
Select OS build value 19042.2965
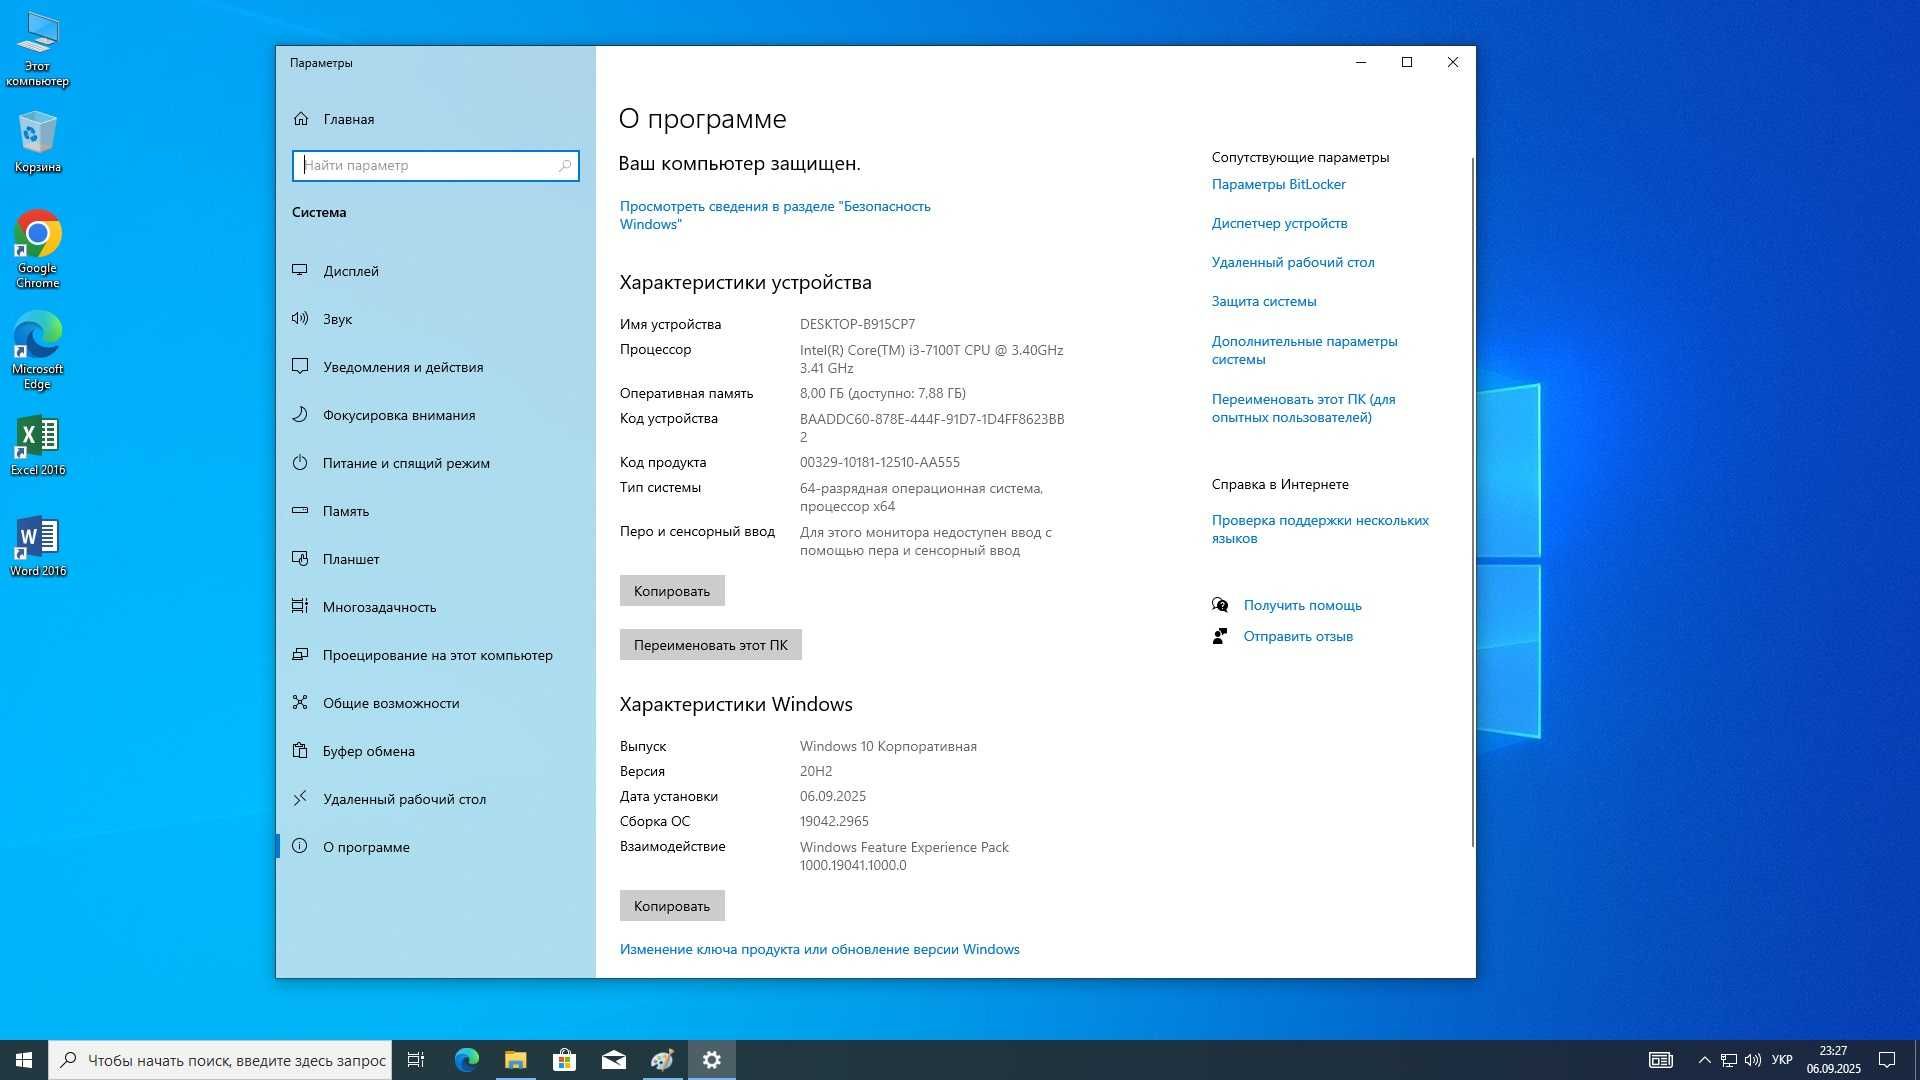point(834,821)
